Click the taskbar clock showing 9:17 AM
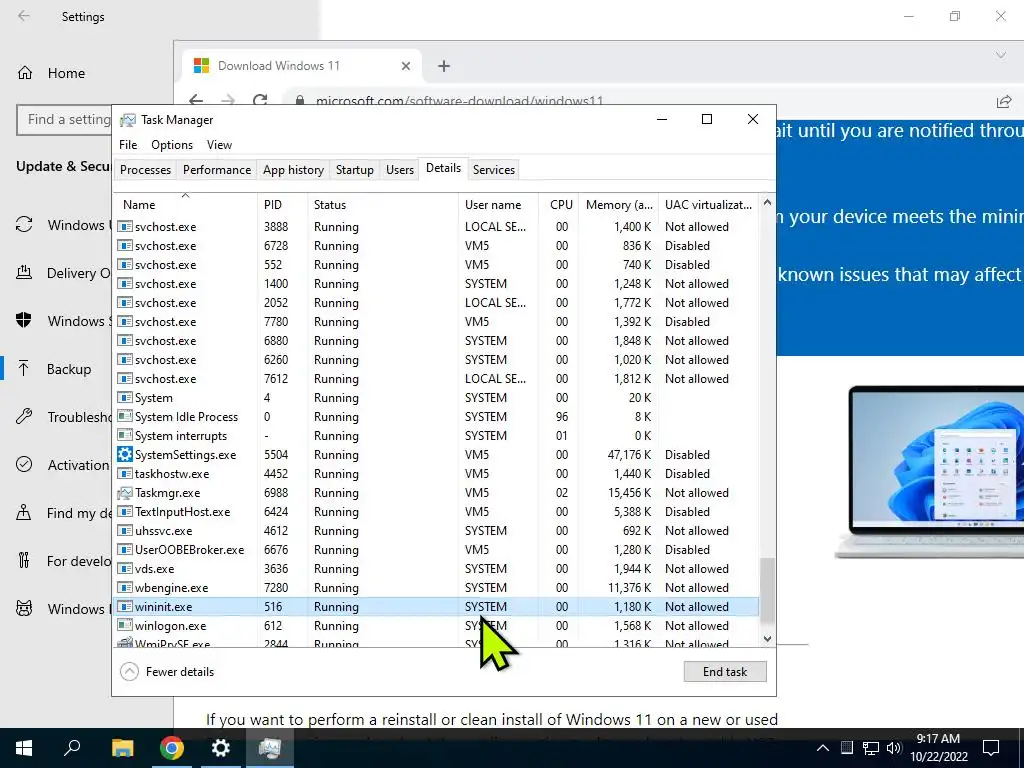The height and width of the screenshot is (768, 1024). [x=938, y=748]
